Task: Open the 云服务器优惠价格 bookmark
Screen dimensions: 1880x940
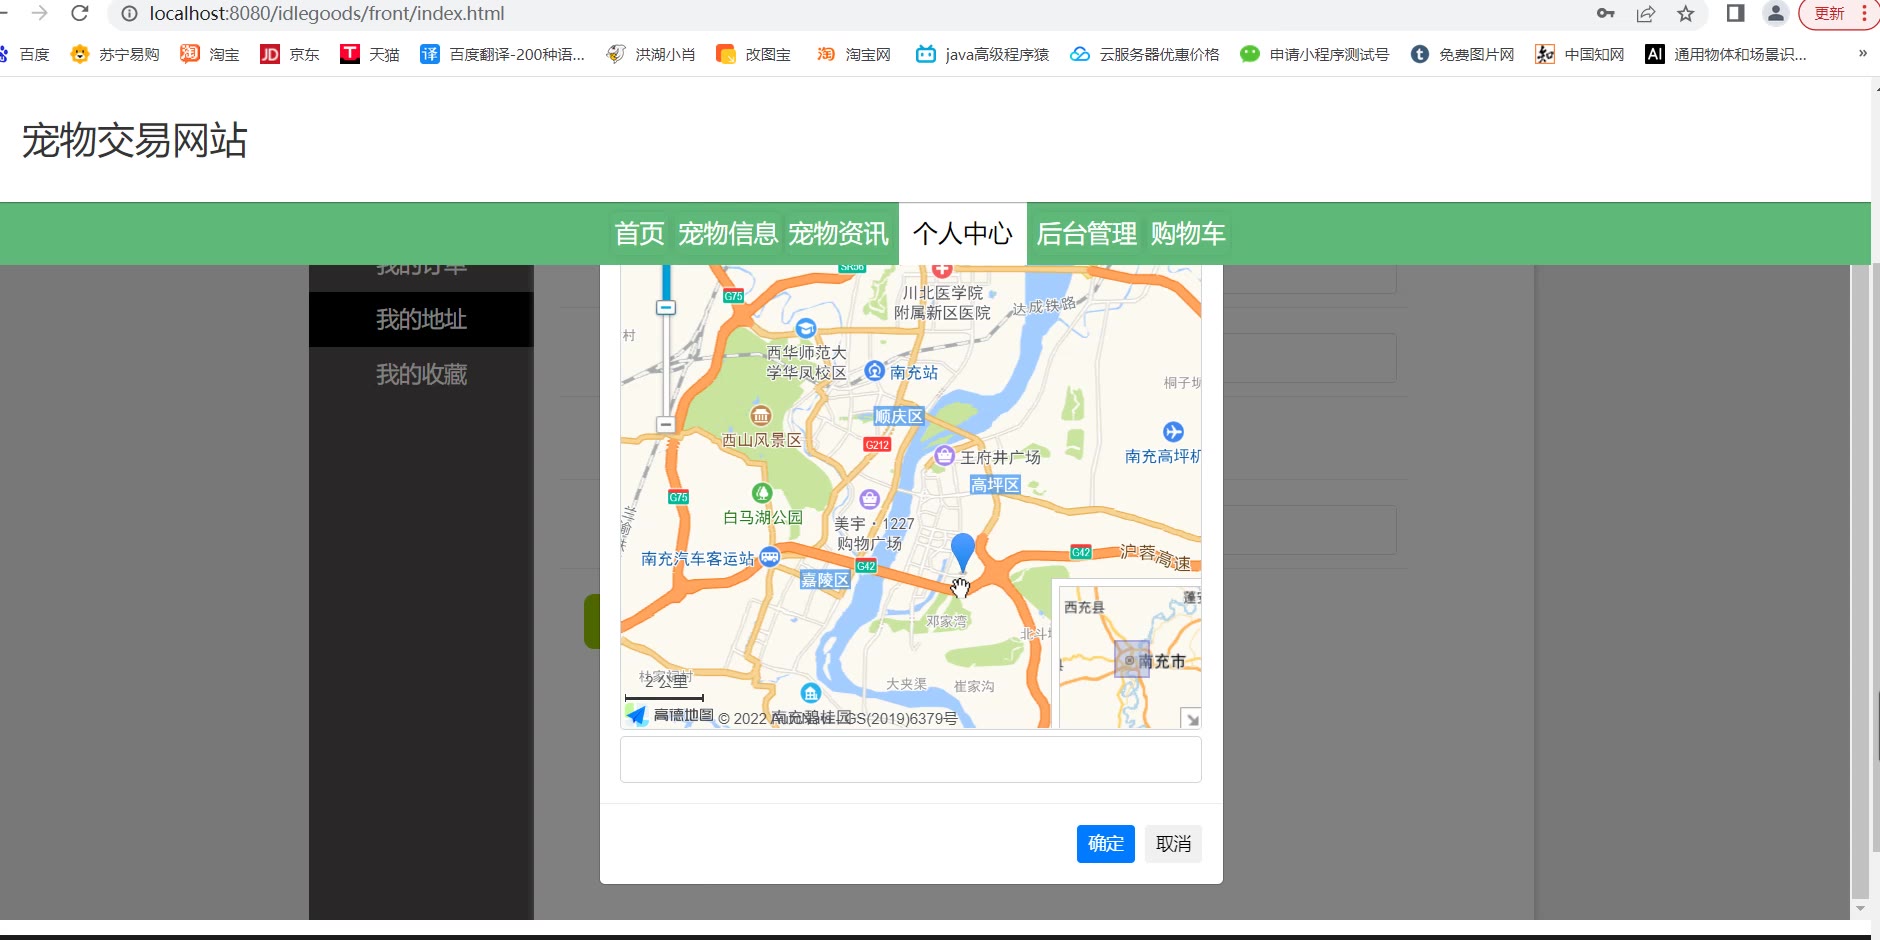Action: [1145, 54]
